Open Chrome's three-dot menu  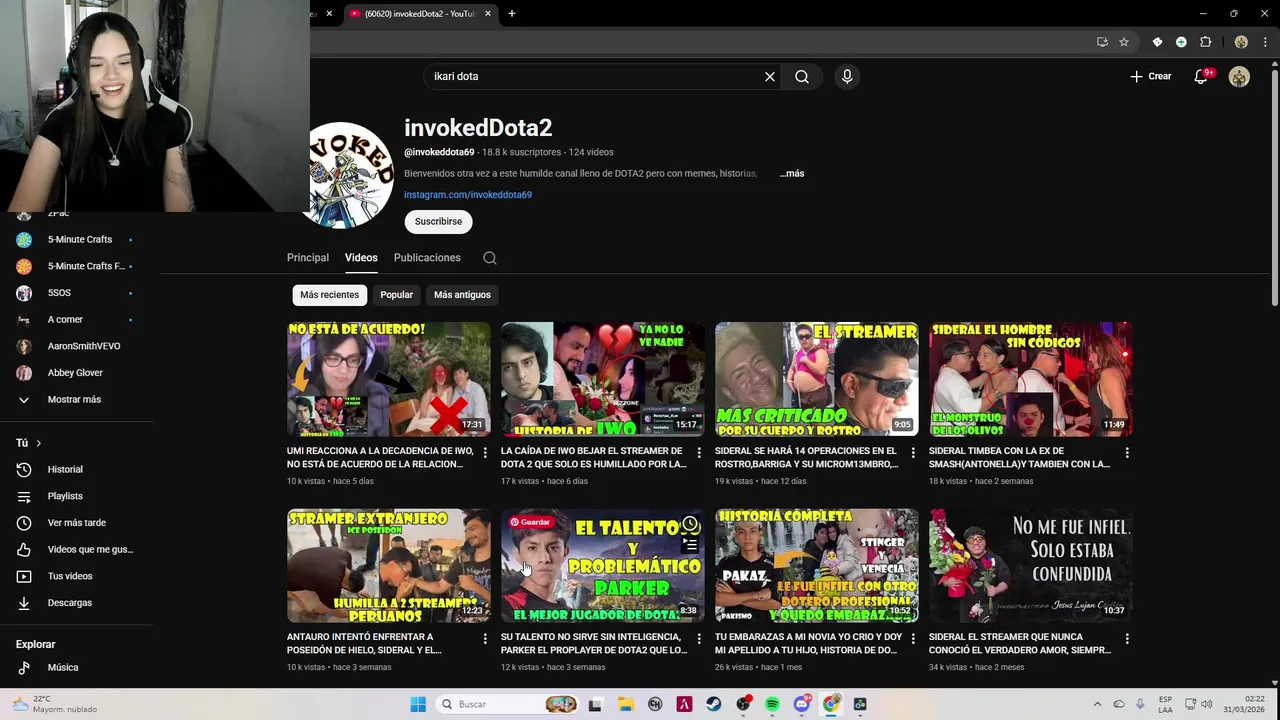point(1265,42)
